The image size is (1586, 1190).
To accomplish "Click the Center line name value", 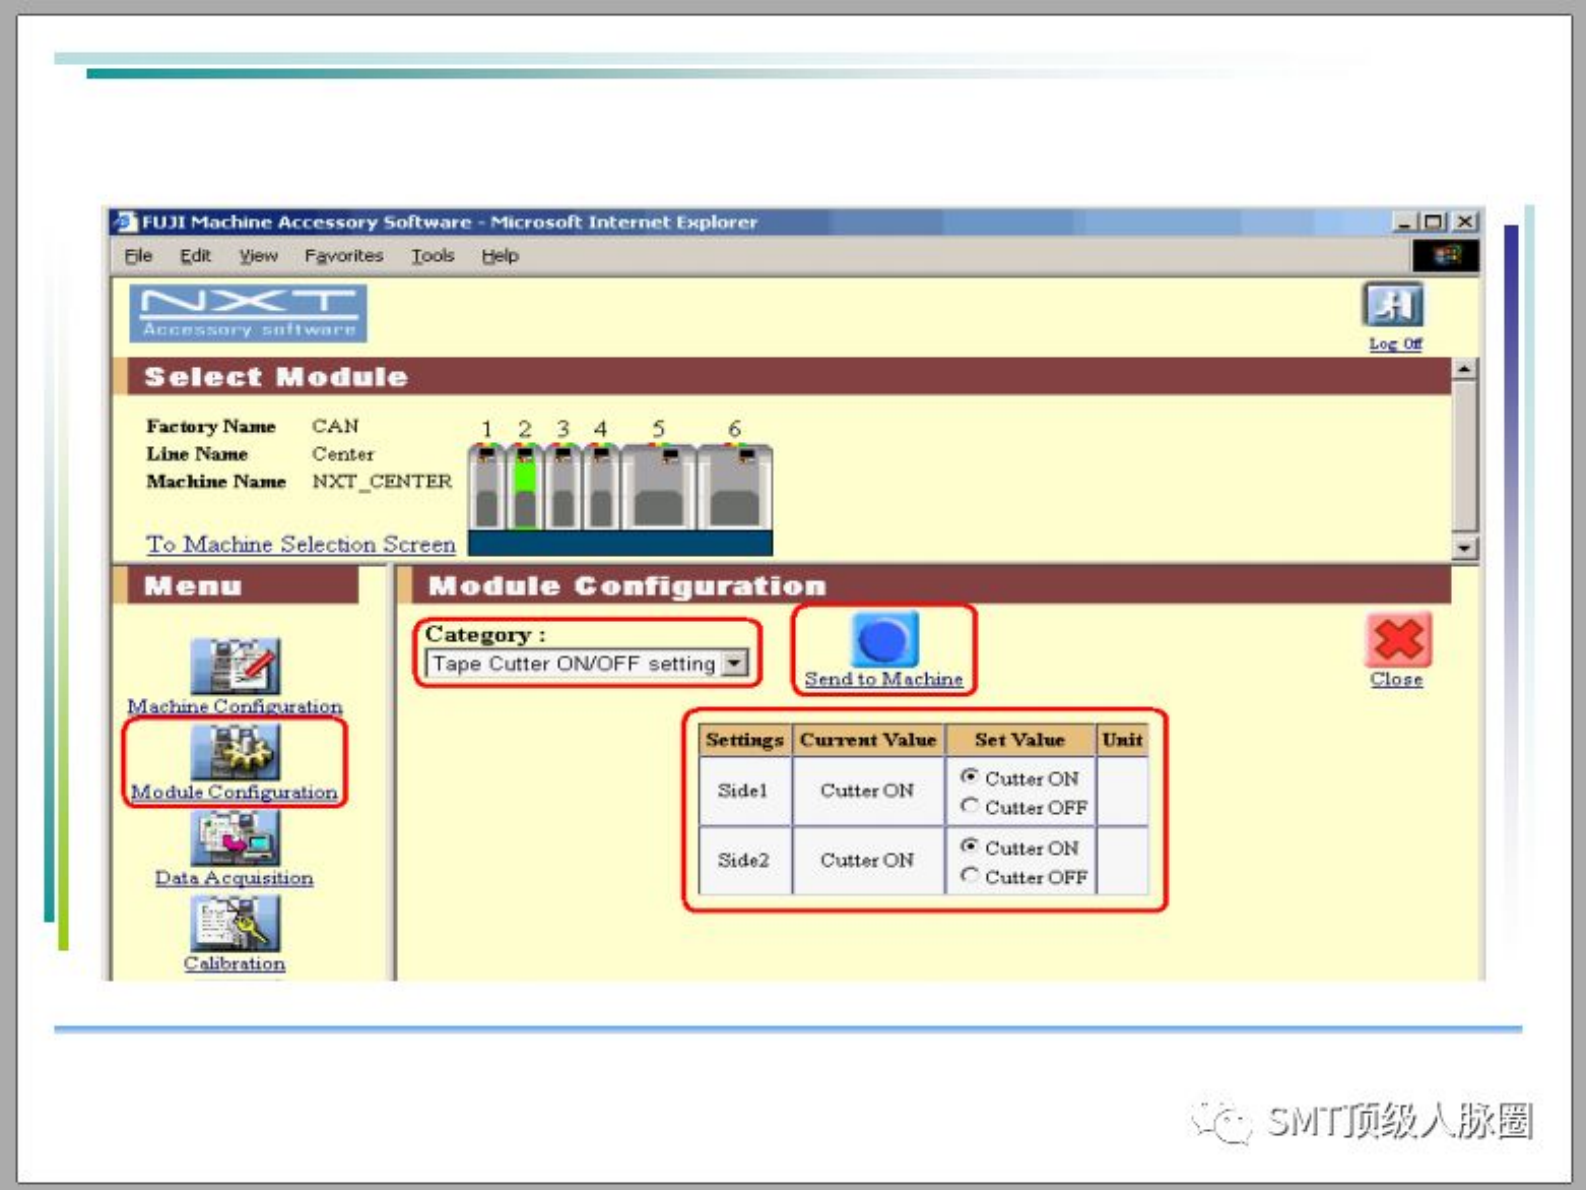I will click(343, 454).
